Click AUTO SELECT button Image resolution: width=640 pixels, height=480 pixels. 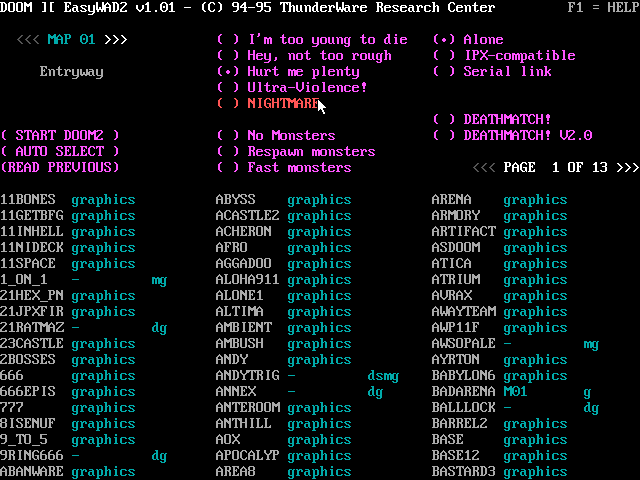[60, 151]
